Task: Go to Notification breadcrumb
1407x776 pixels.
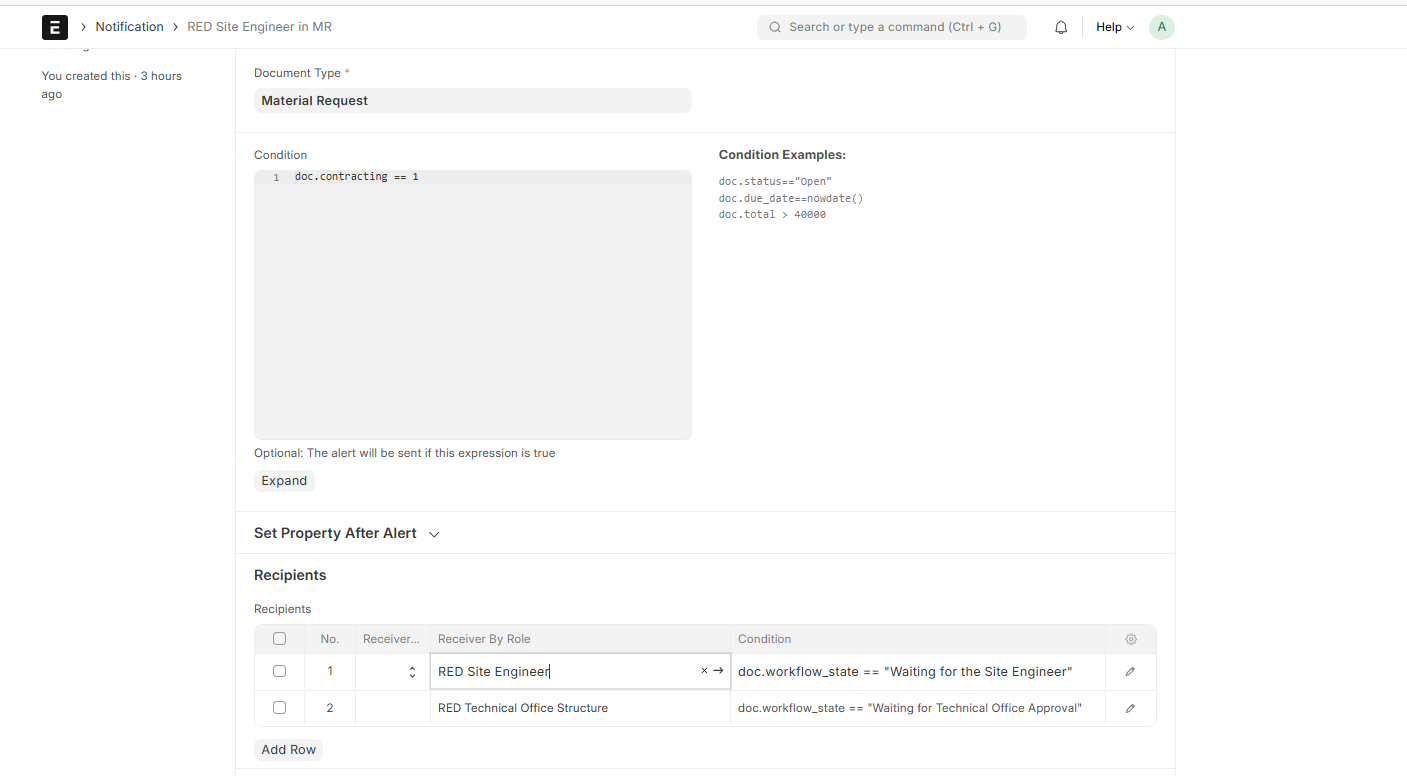Action: (x=129, y=27)
